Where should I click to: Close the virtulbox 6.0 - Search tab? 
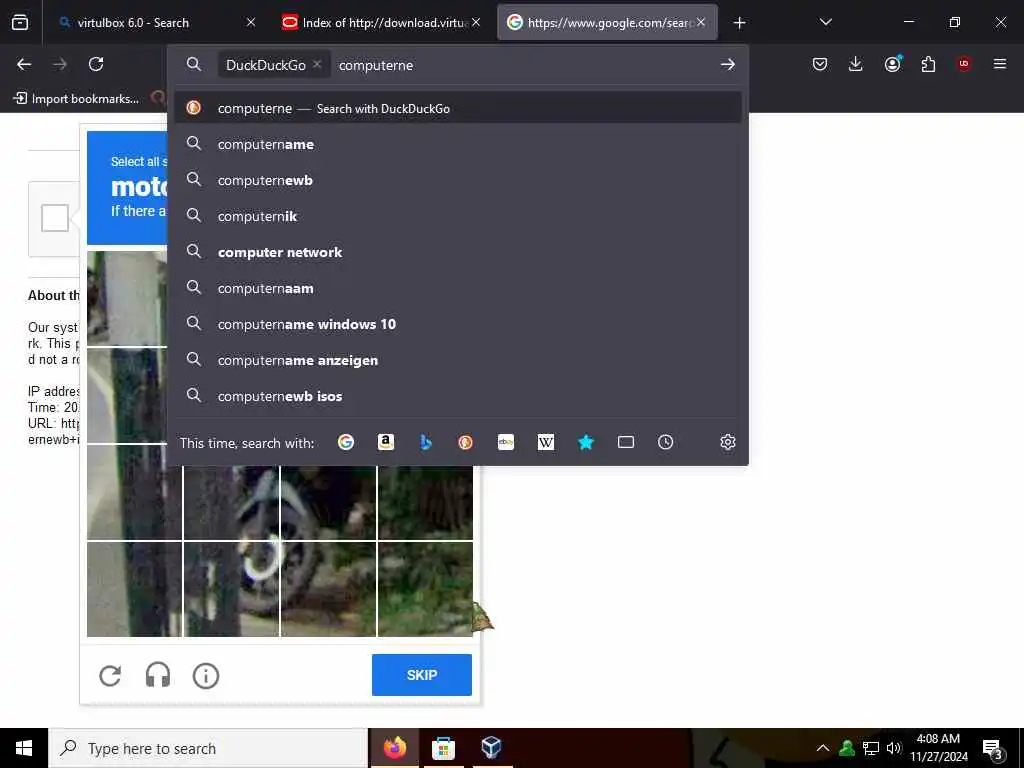coord(251,22)
